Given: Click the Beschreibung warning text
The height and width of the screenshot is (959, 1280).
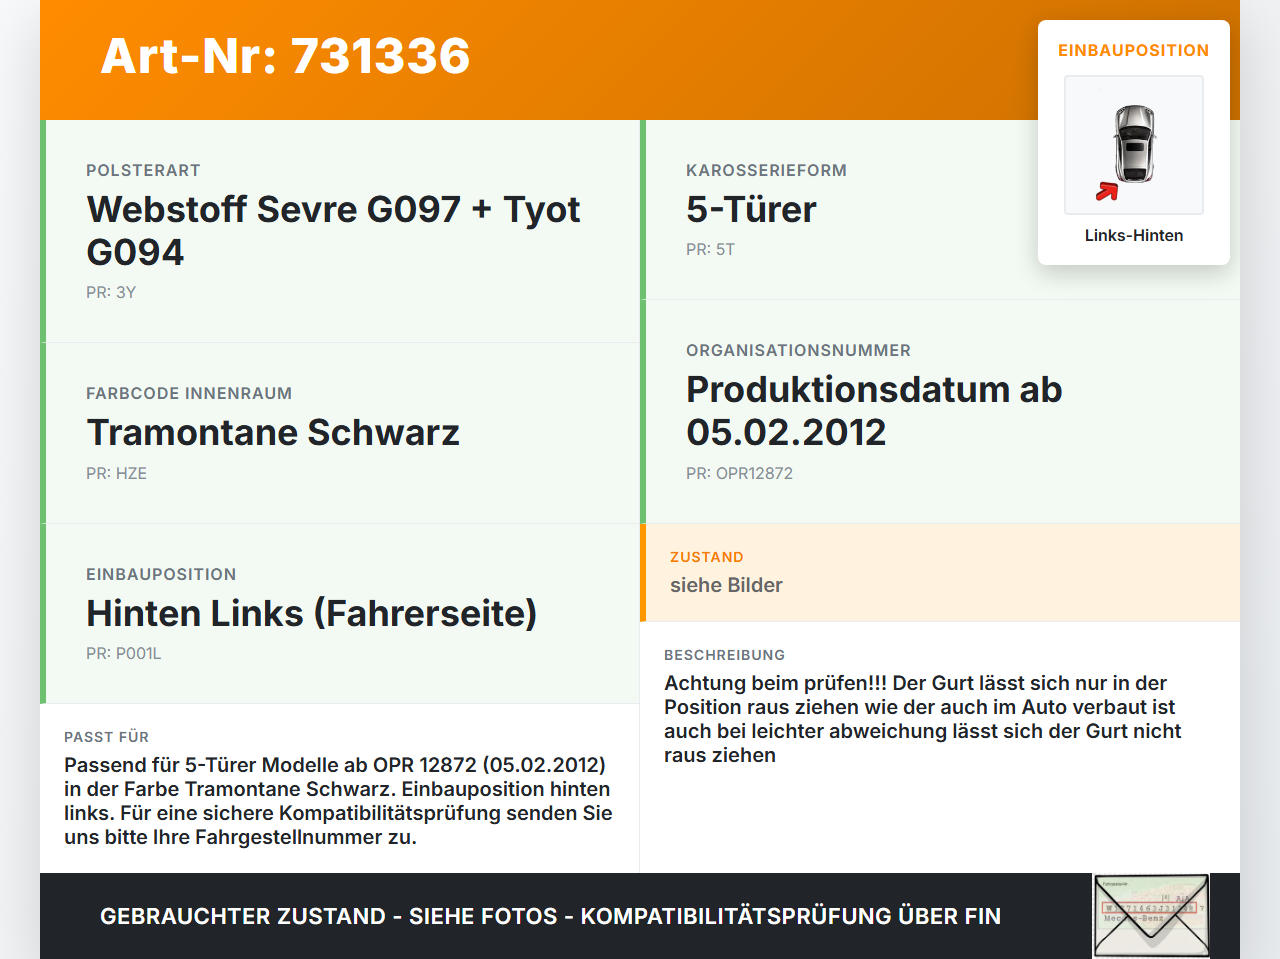Looking at the screenshot, I should [923, 719].
